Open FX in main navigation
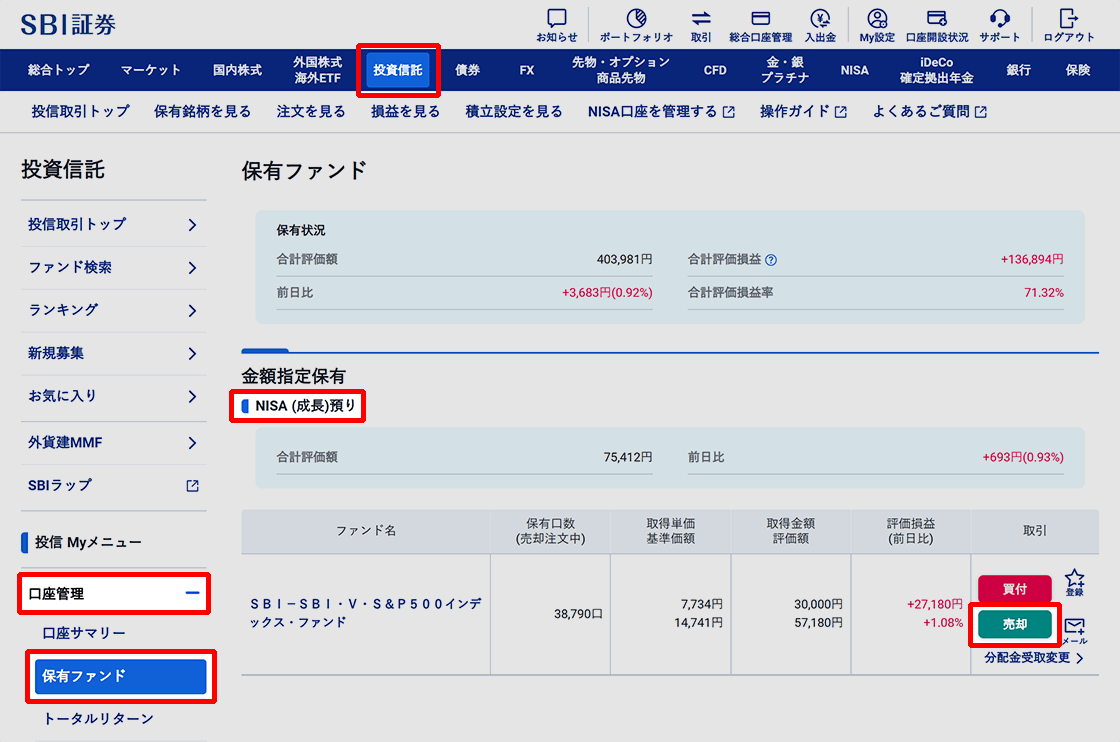 tap(526, 70)
